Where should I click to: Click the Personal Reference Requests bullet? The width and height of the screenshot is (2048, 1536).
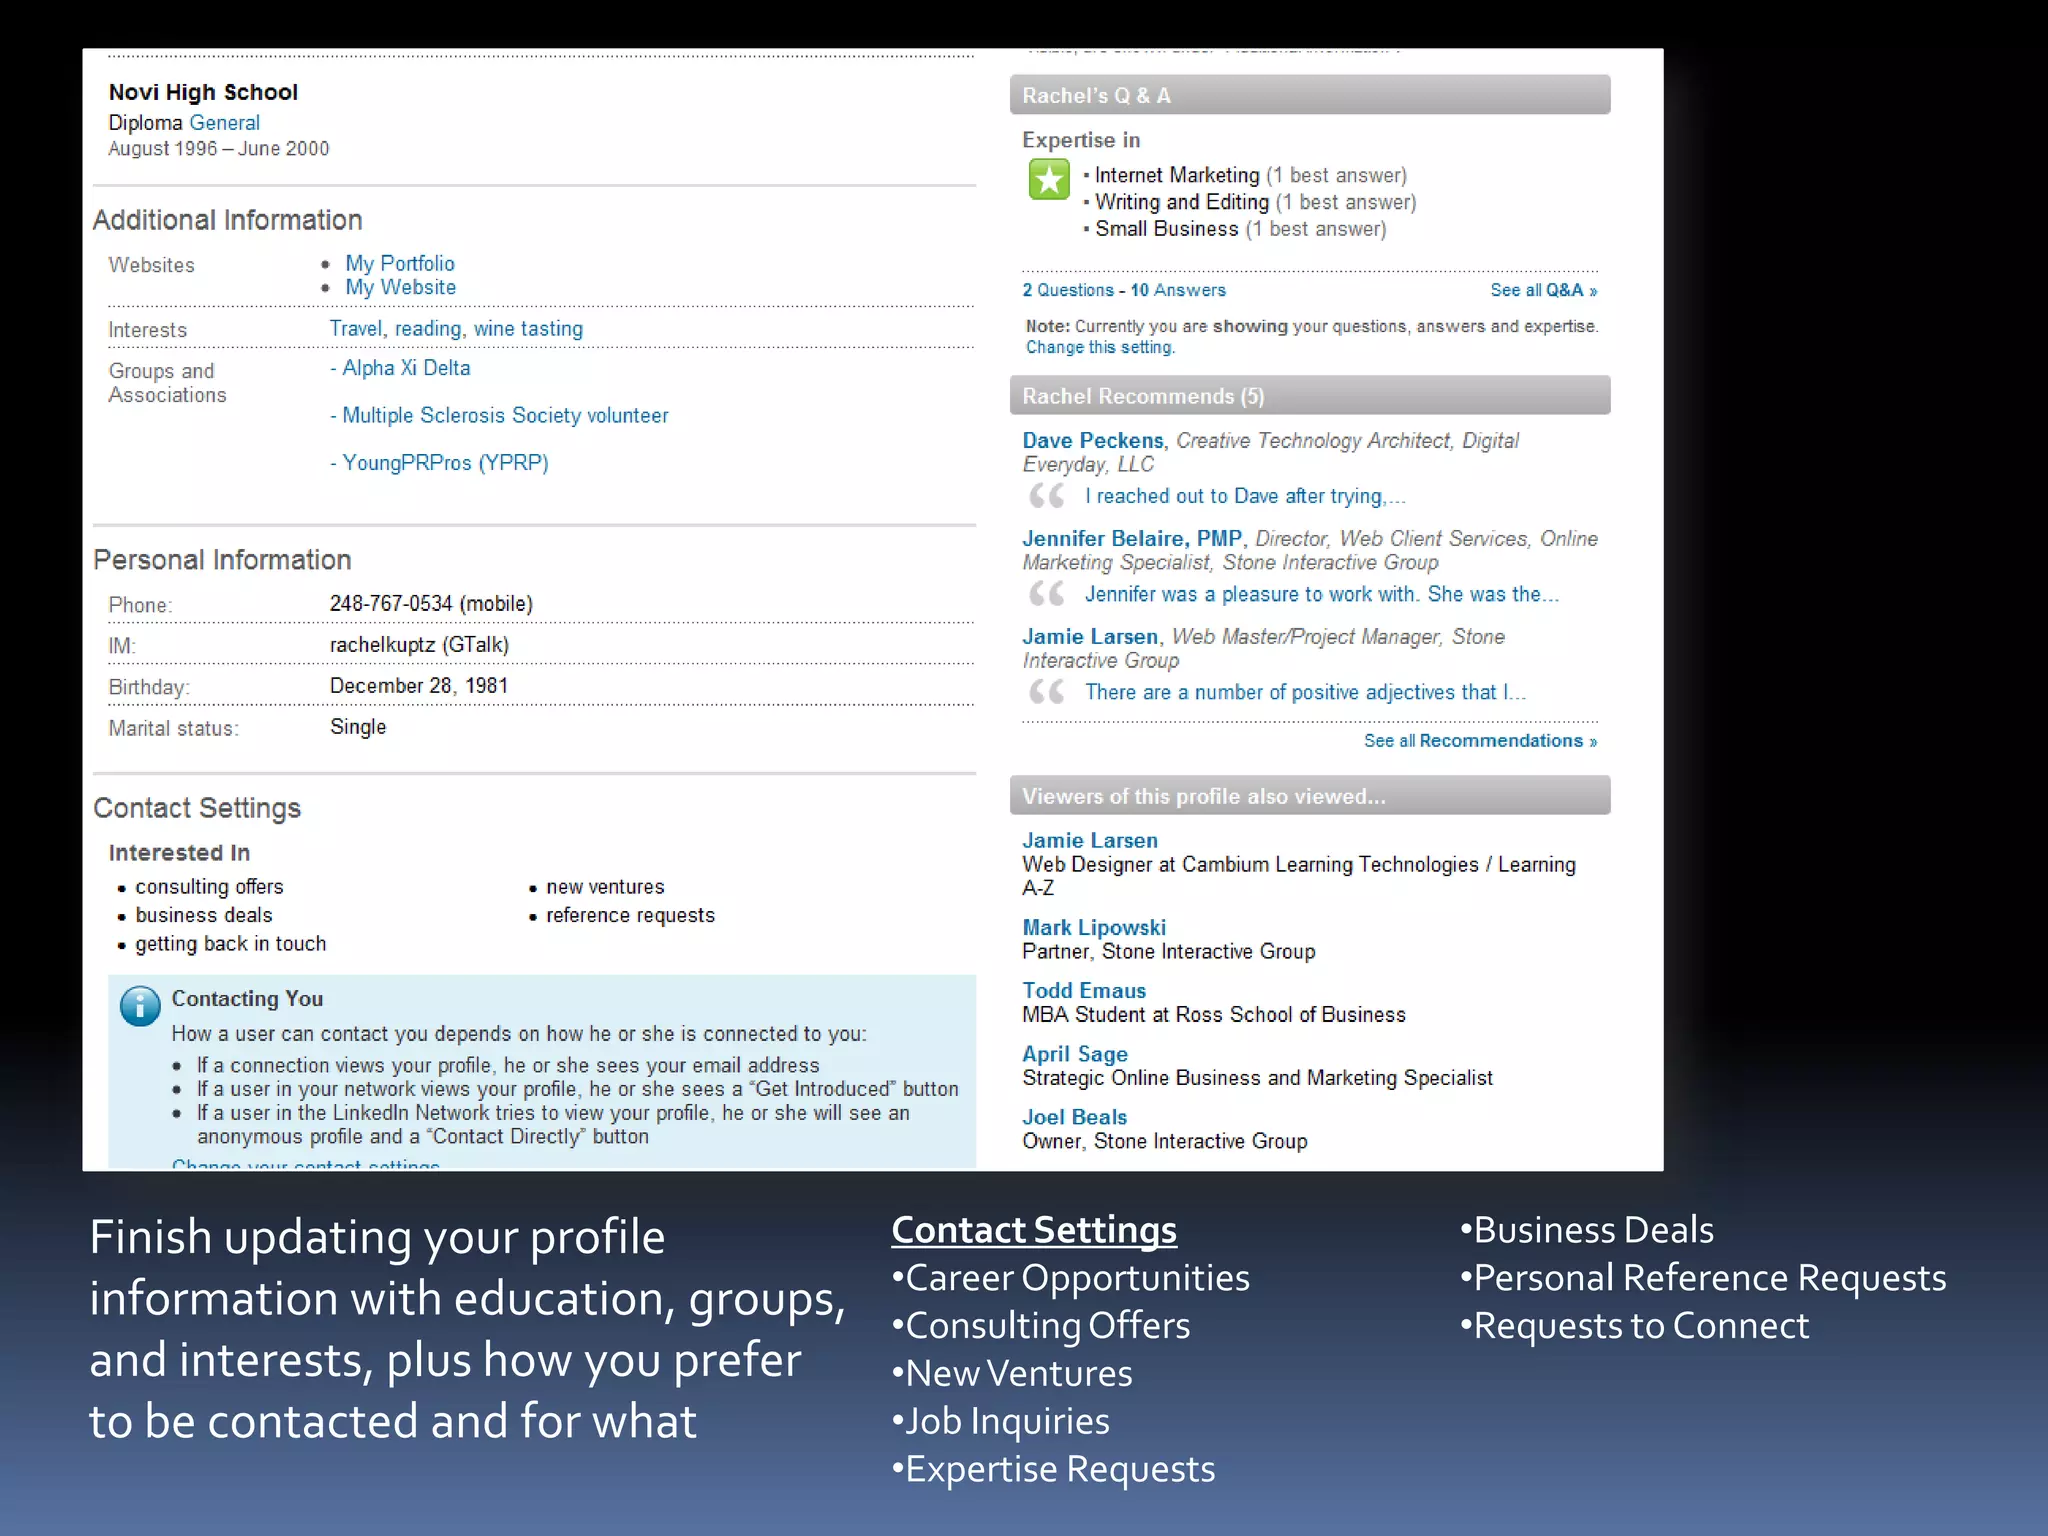pyautogui.click(x=1703, y=1278)
